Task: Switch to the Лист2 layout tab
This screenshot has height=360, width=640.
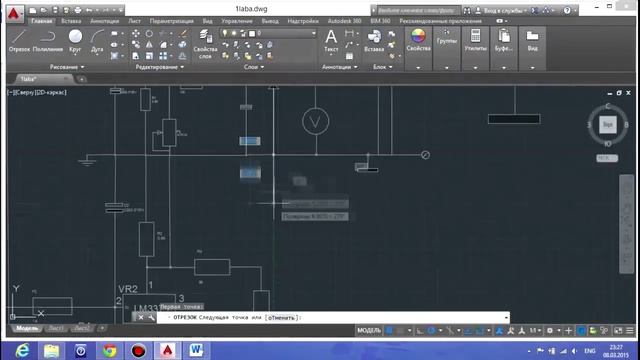Action: click(82, 328)
